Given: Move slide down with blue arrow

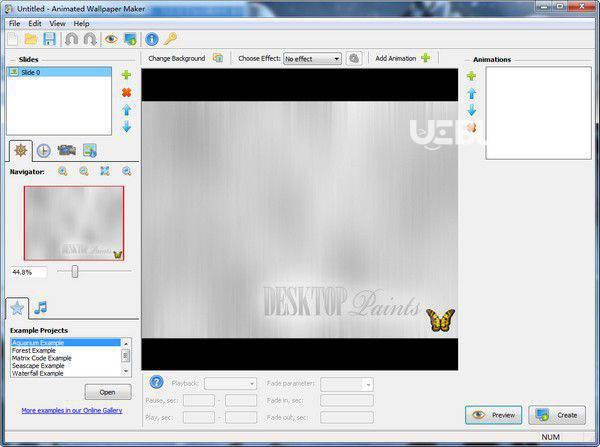Looking at the screenshot, I should (x=127, y=127).
